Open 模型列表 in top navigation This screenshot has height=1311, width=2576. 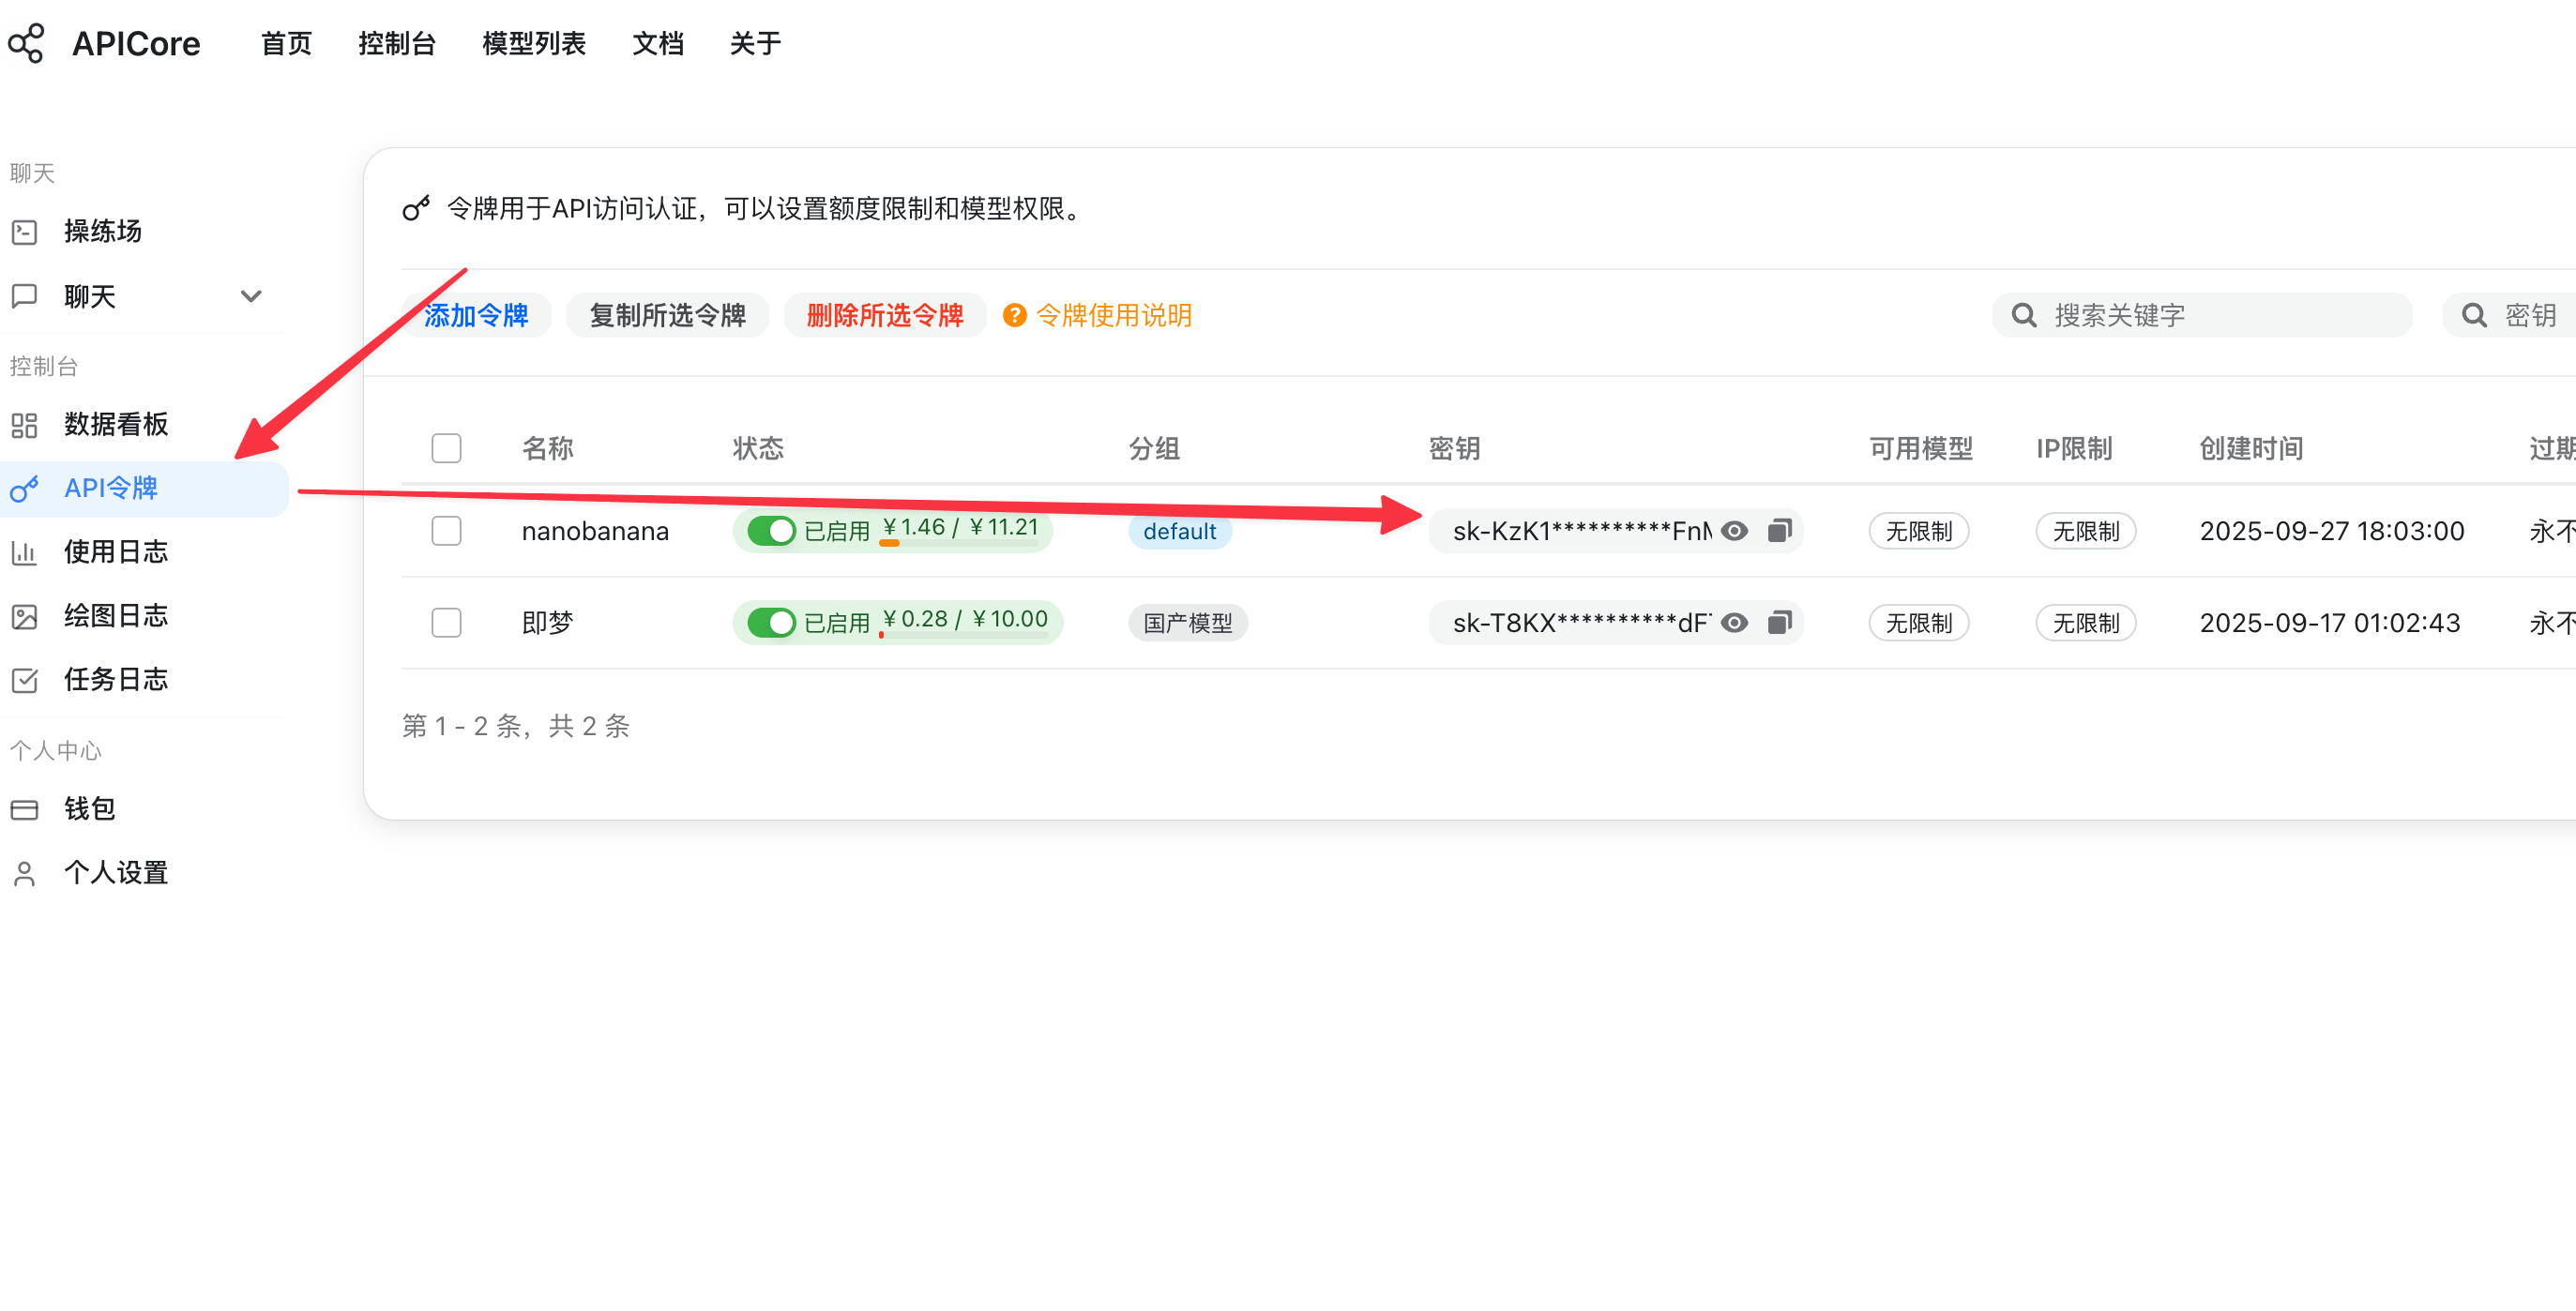click(x=533, y=43)
